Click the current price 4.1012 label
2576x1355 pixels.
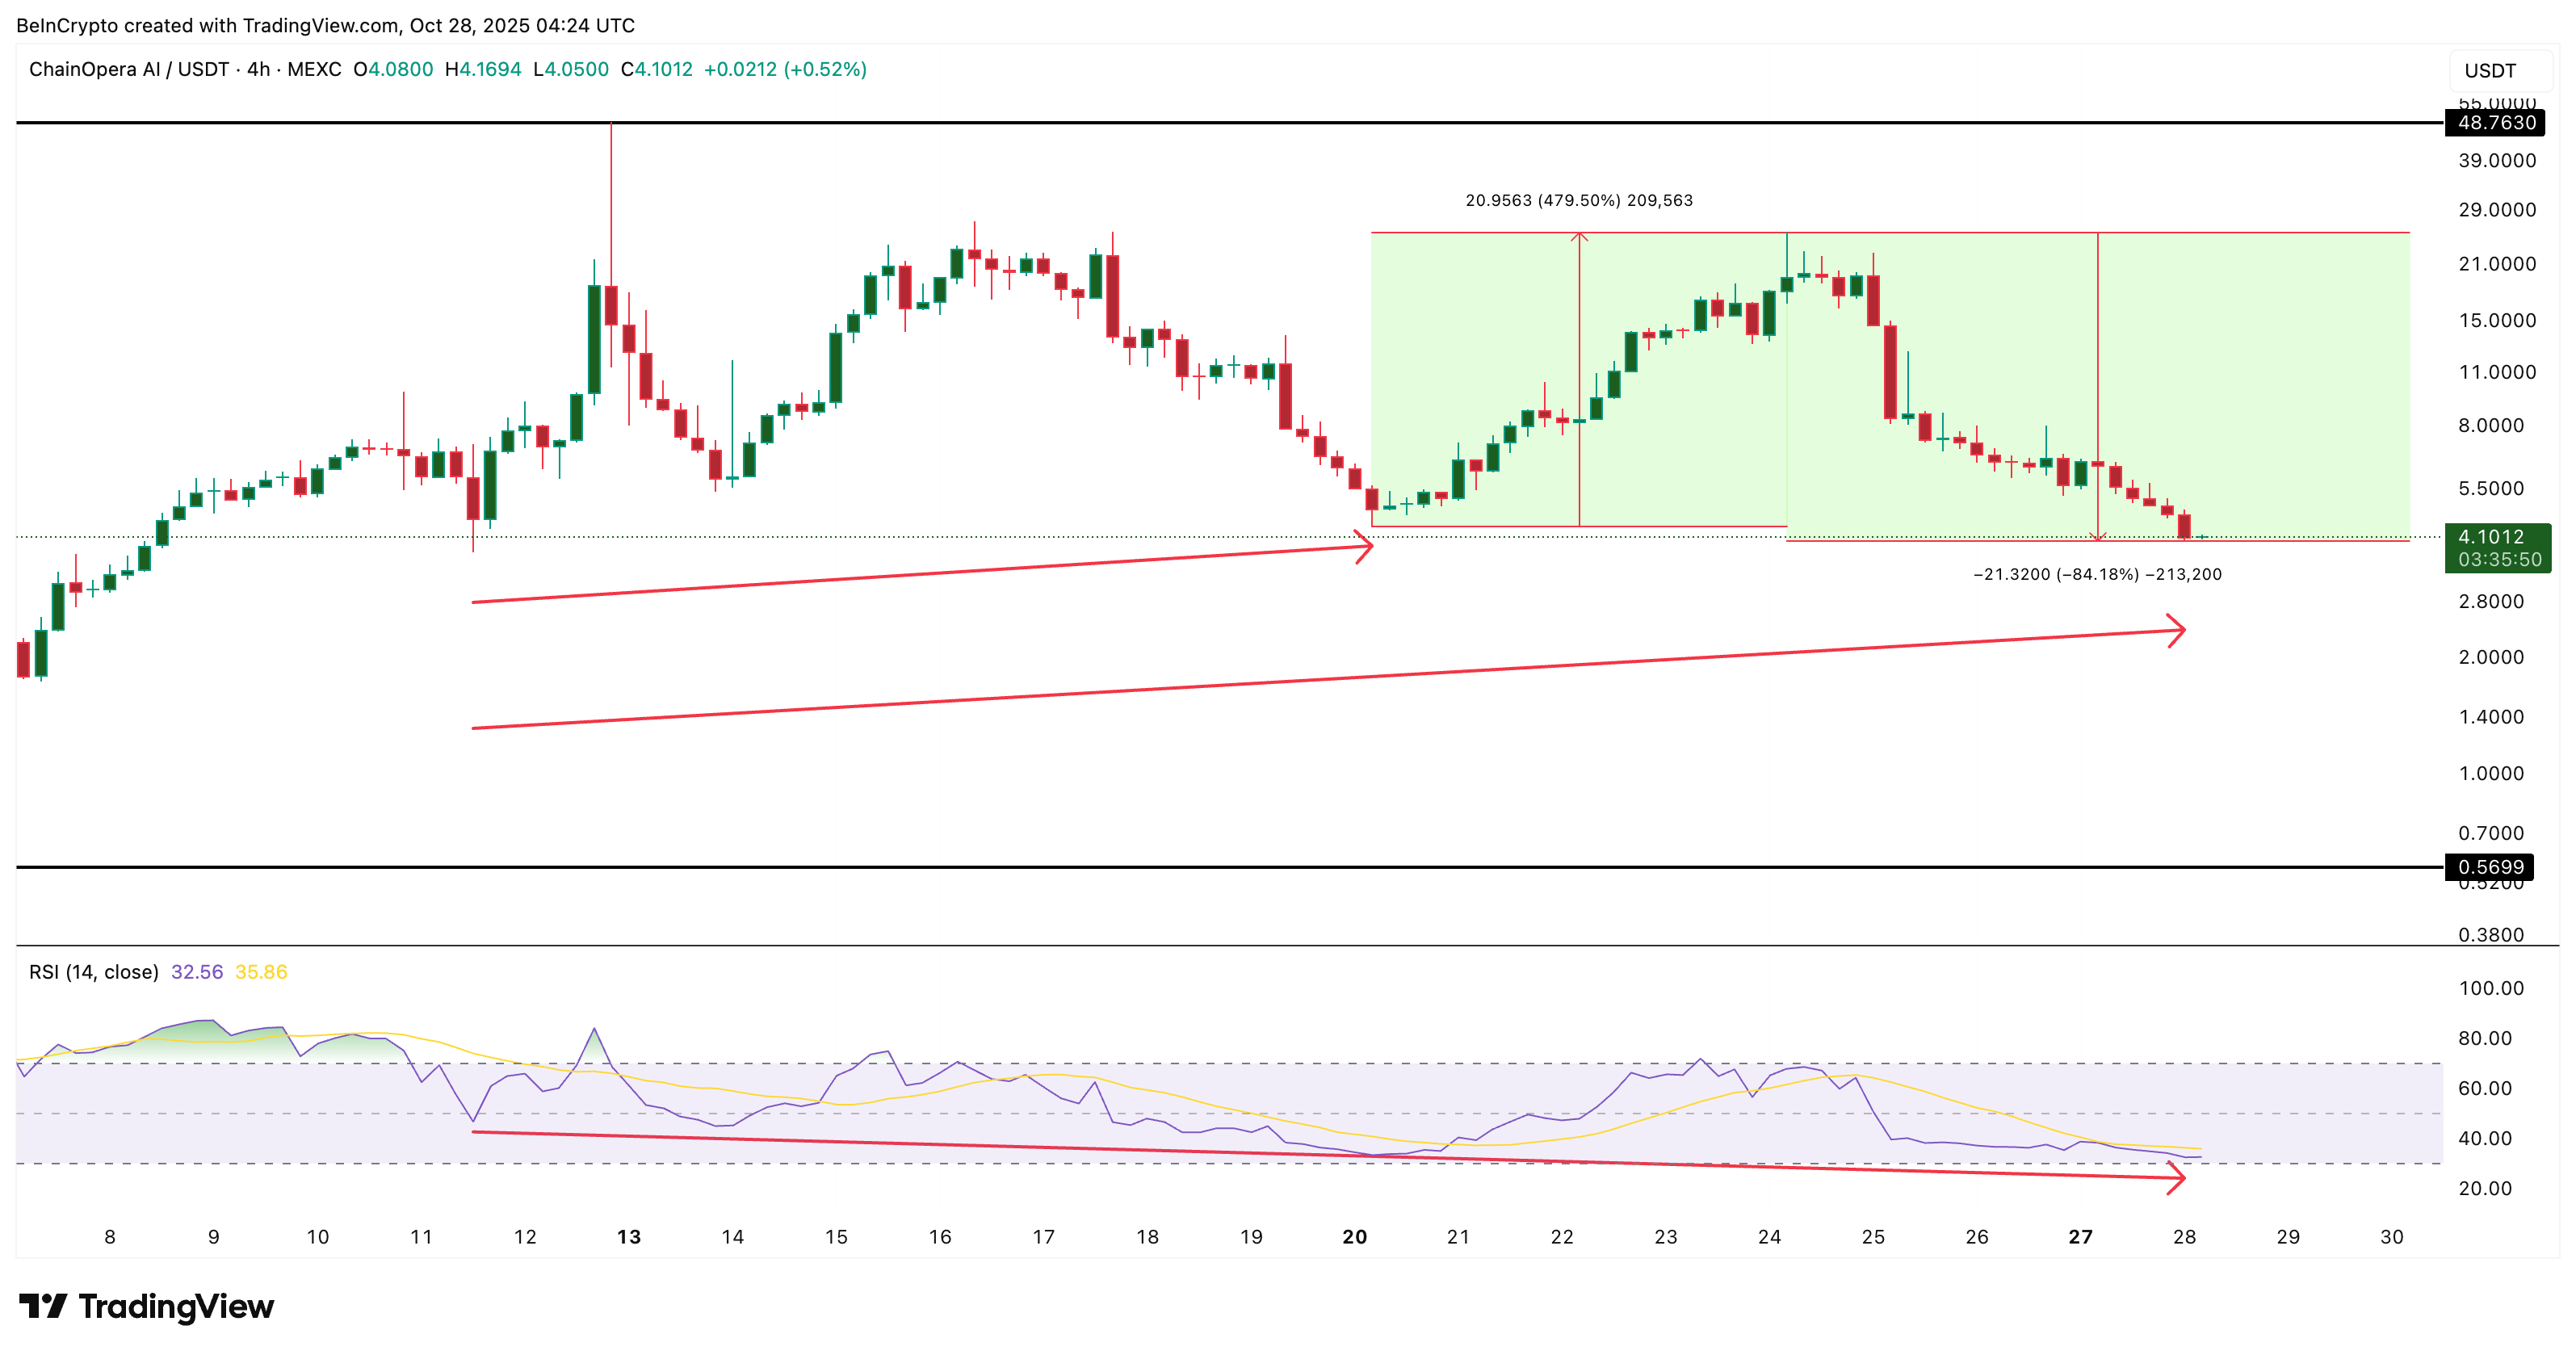coord(2490,537)
